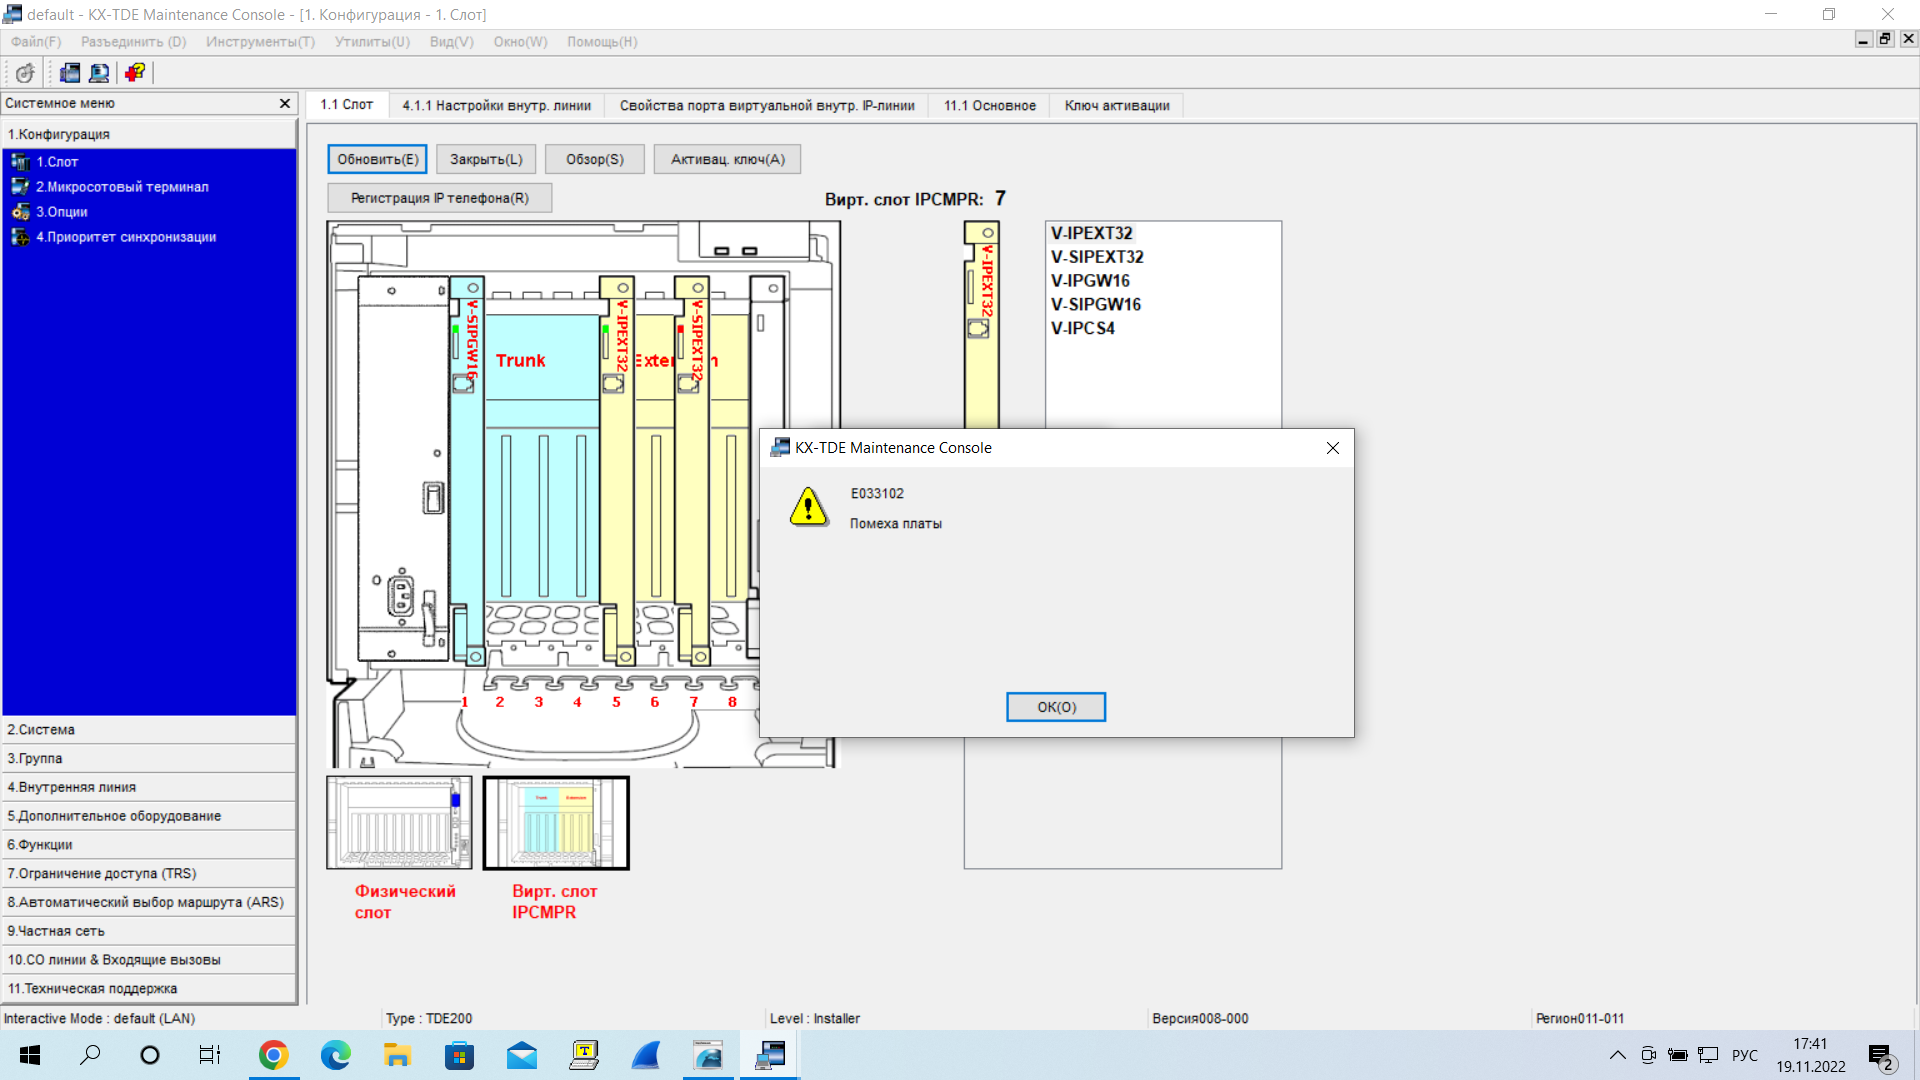The height and width of the screenshot is (1080, 1920).
Task: Click the refresh icon in the toolbar
Action: pyautogui.click(x=25, y=73)
